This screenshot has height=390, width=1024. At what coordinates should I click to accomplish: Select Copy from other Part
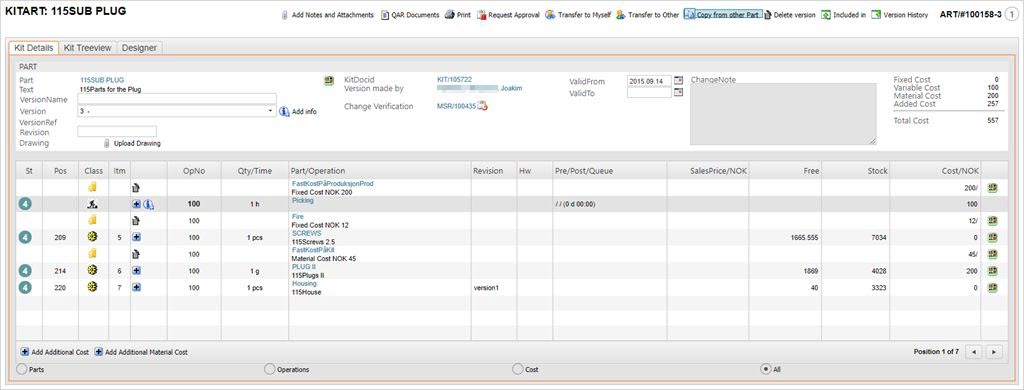pyautogui.click(x=722, y=15)
